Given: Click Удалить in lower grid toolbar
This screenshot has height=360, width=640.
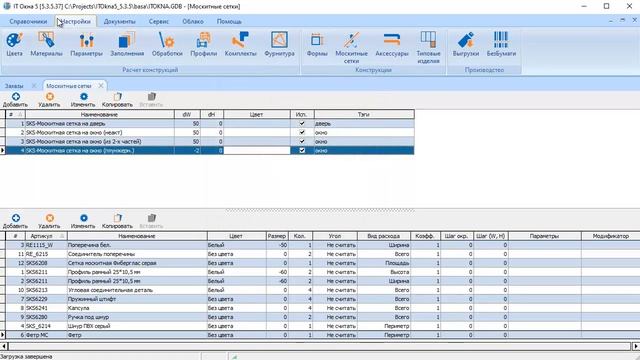Looking at the screenshot, I should 49,221.
